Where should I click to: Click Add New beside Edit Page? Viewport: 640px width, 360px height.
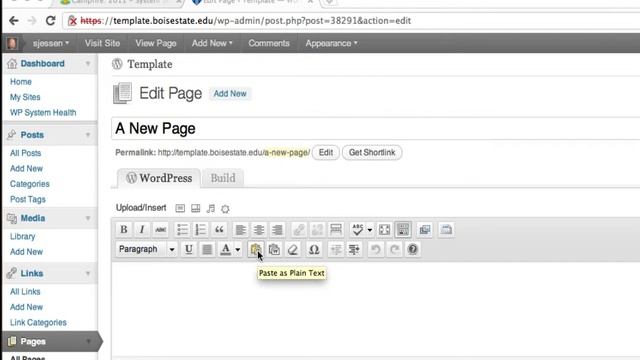click(230, 93)
